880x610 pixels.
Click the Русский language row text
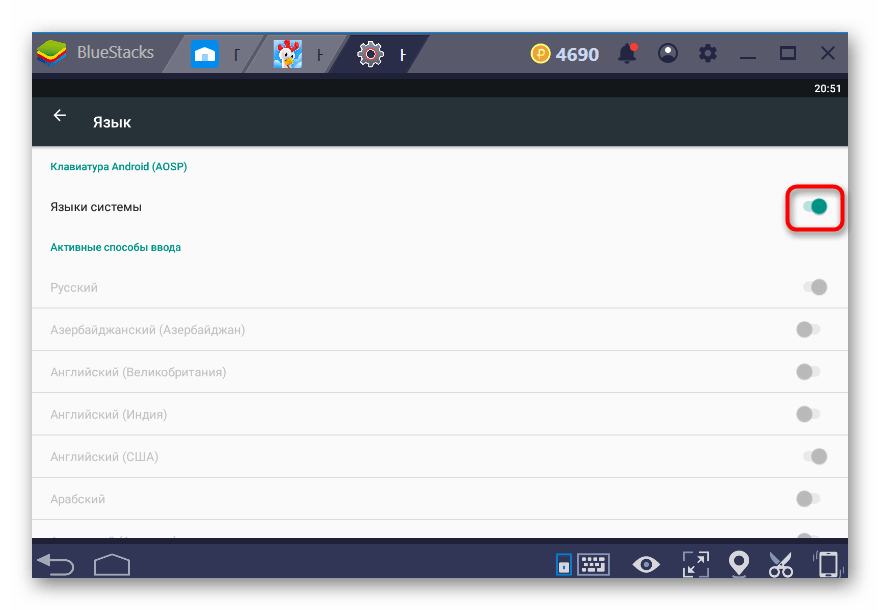point(74,287)
